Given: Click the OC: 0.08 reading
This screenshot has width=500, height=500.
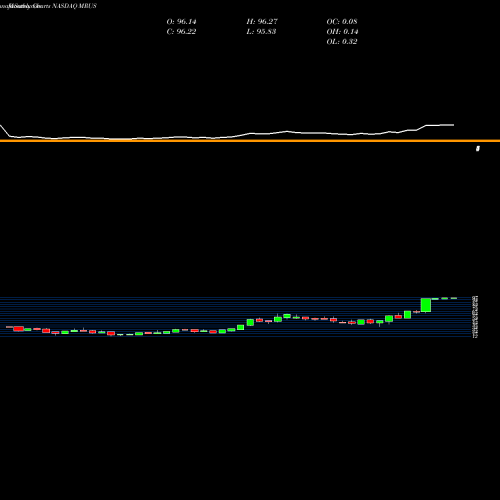Looking at the screenshot, I should [x=342, y=22].
